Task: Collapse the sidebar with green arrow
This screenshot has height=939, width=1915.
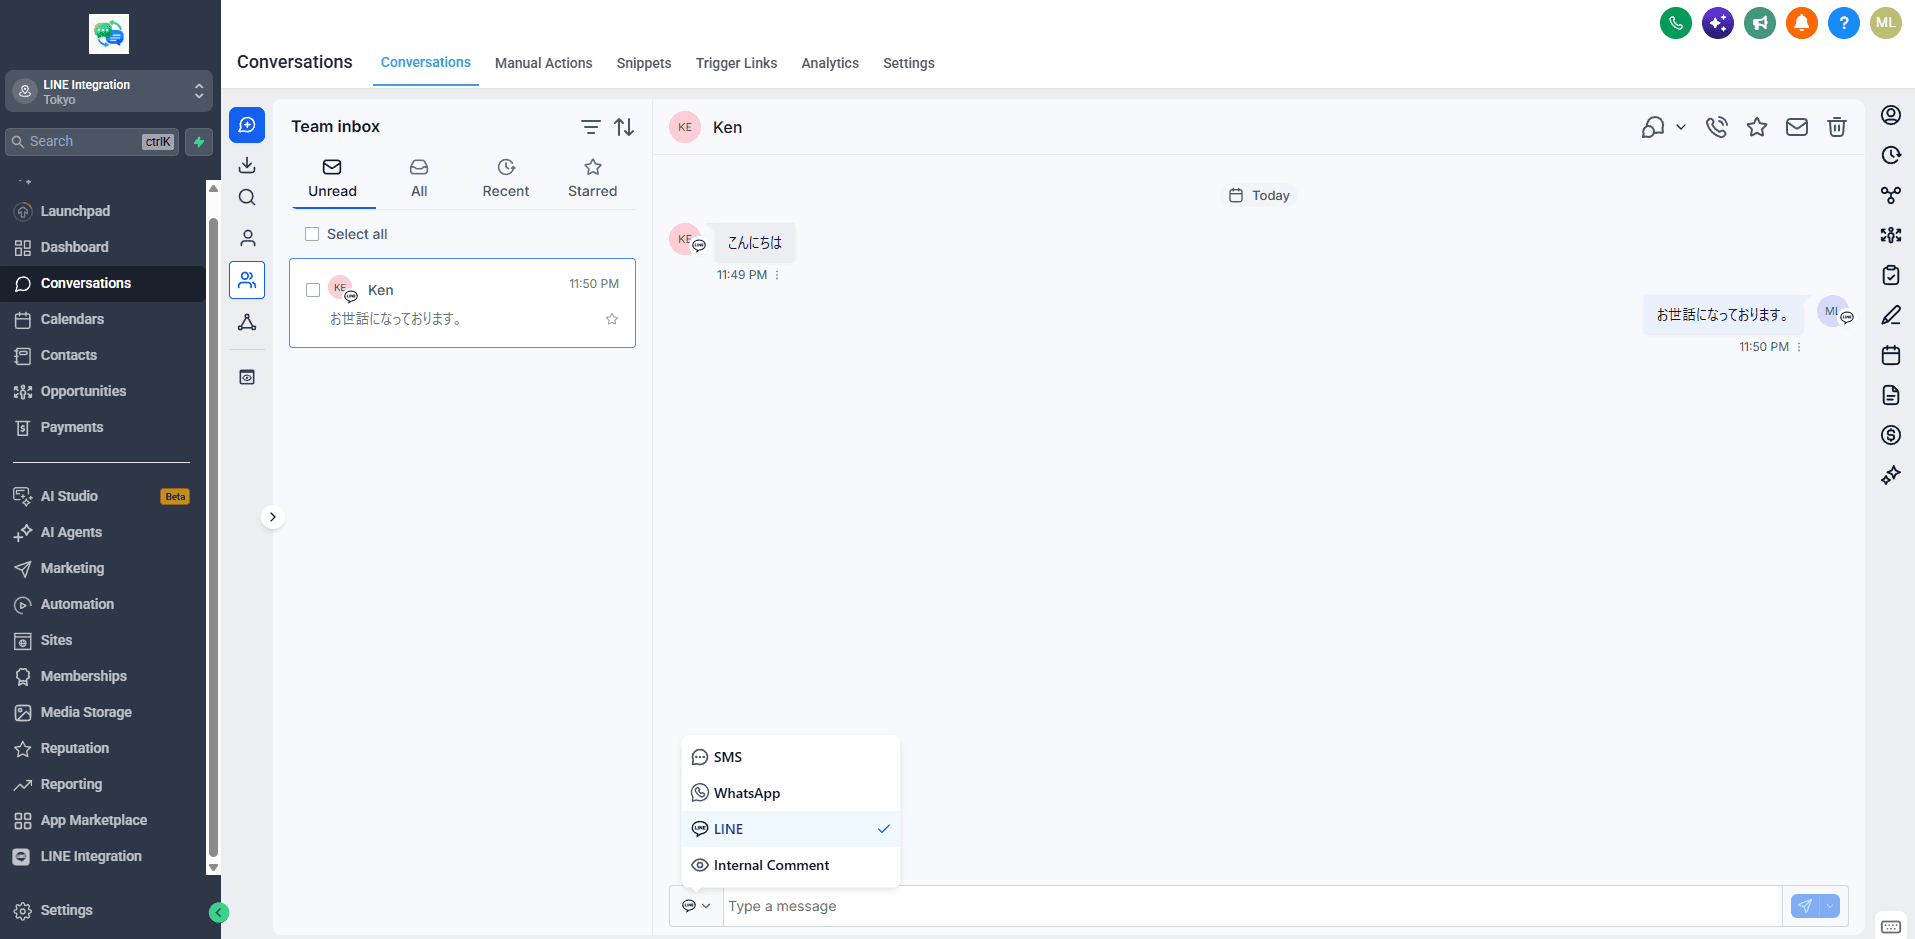Action: (219, 912)
